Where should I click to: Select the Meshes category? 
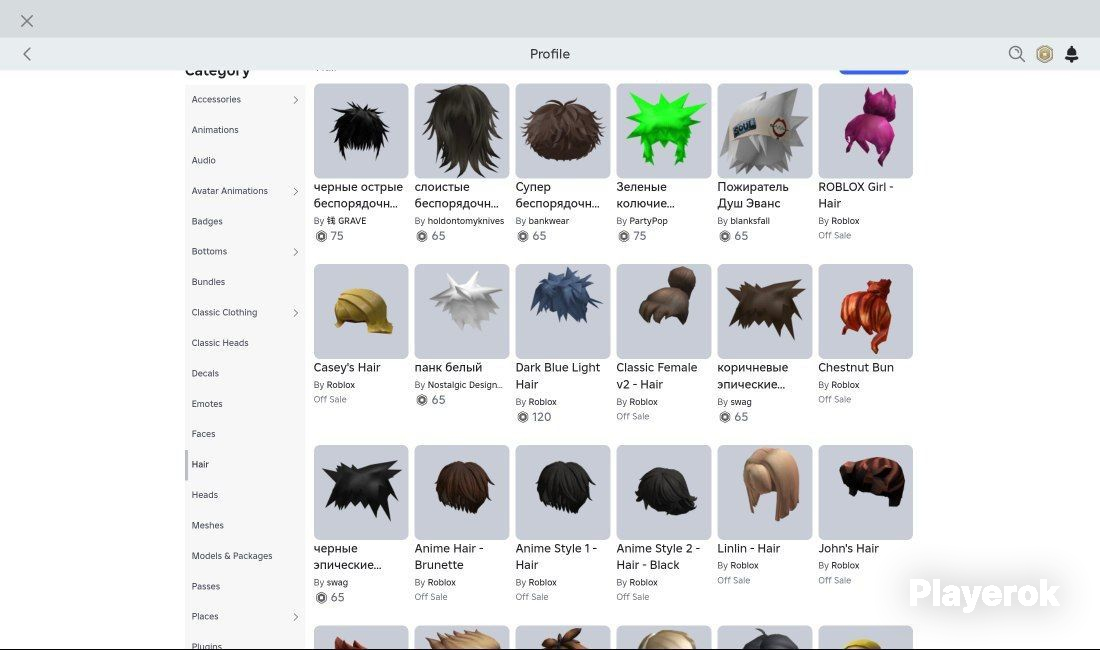pos(208,525)
